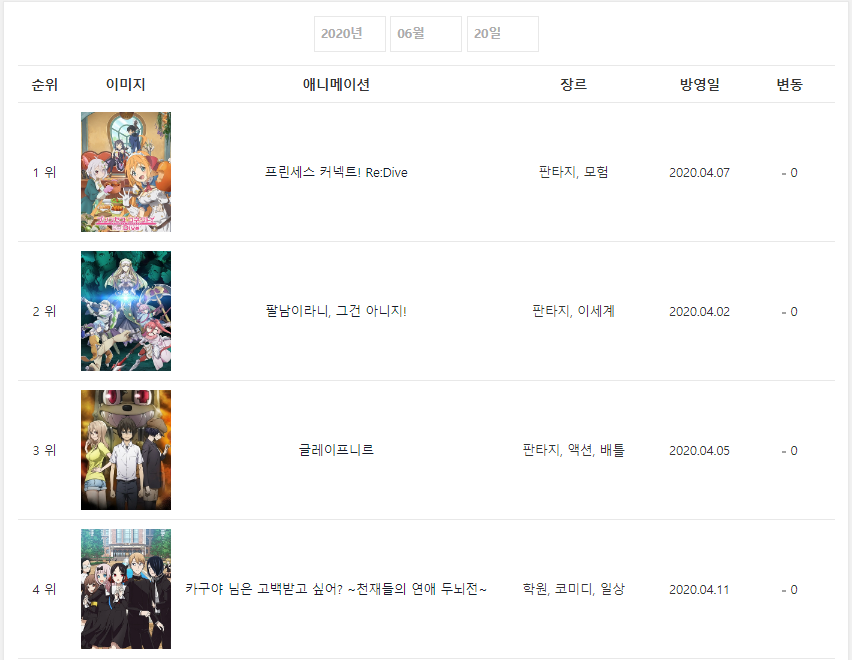852x660 pixels.
Task: Open the 글레이프니르 title link
Action: coord(336,450)
